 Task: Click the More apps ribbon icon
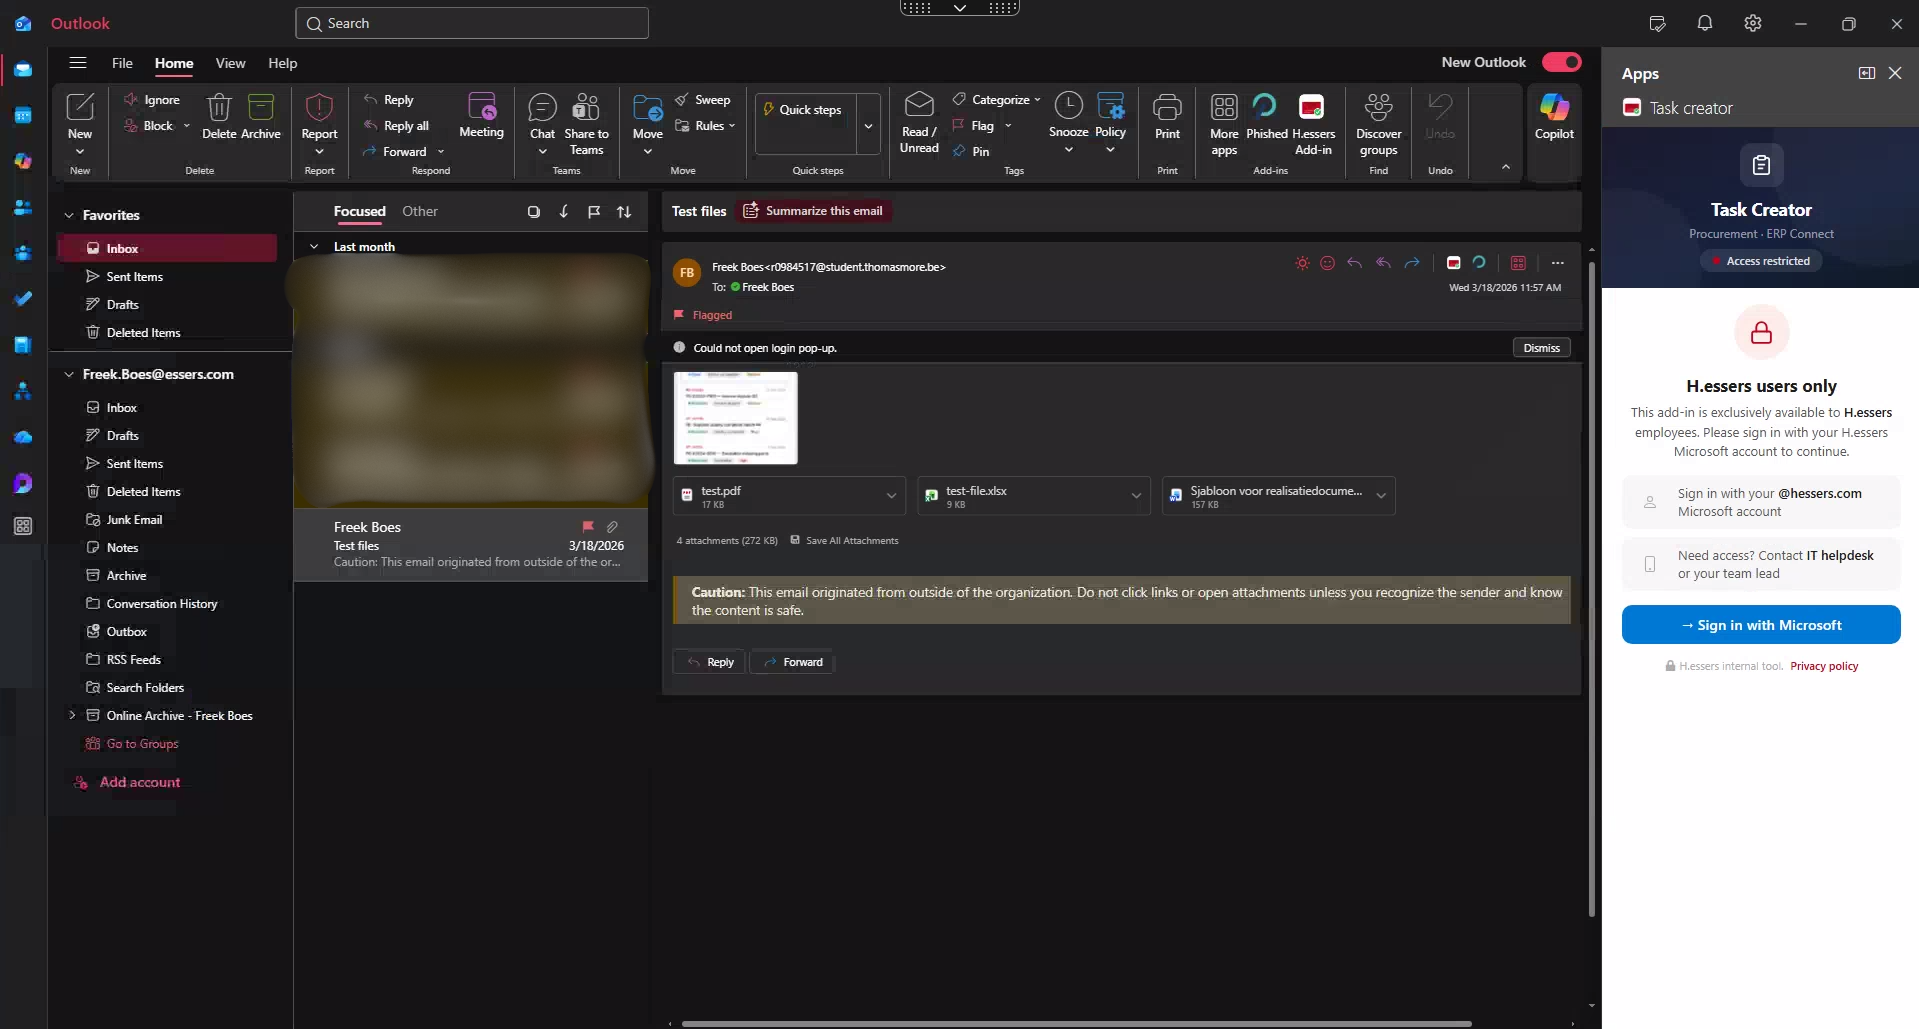click(1224, 124)
